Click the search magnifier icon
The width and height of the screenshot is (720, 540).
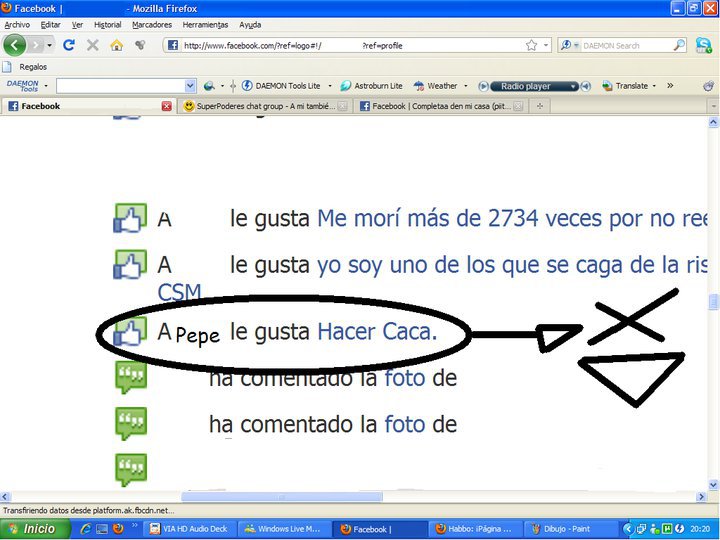pyautogui.click(x=679, y=45)
